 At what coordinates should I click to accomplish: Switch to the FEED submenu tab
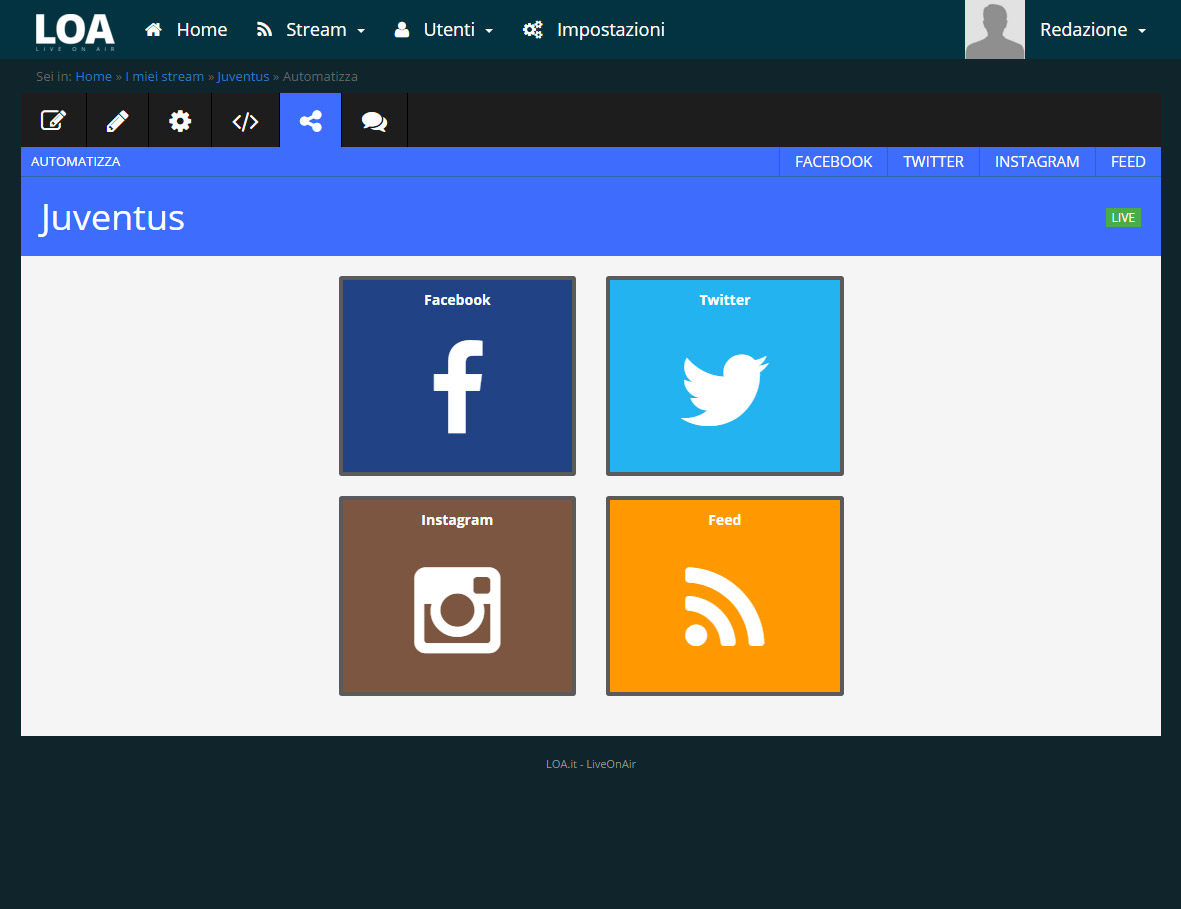[1128, 162]
